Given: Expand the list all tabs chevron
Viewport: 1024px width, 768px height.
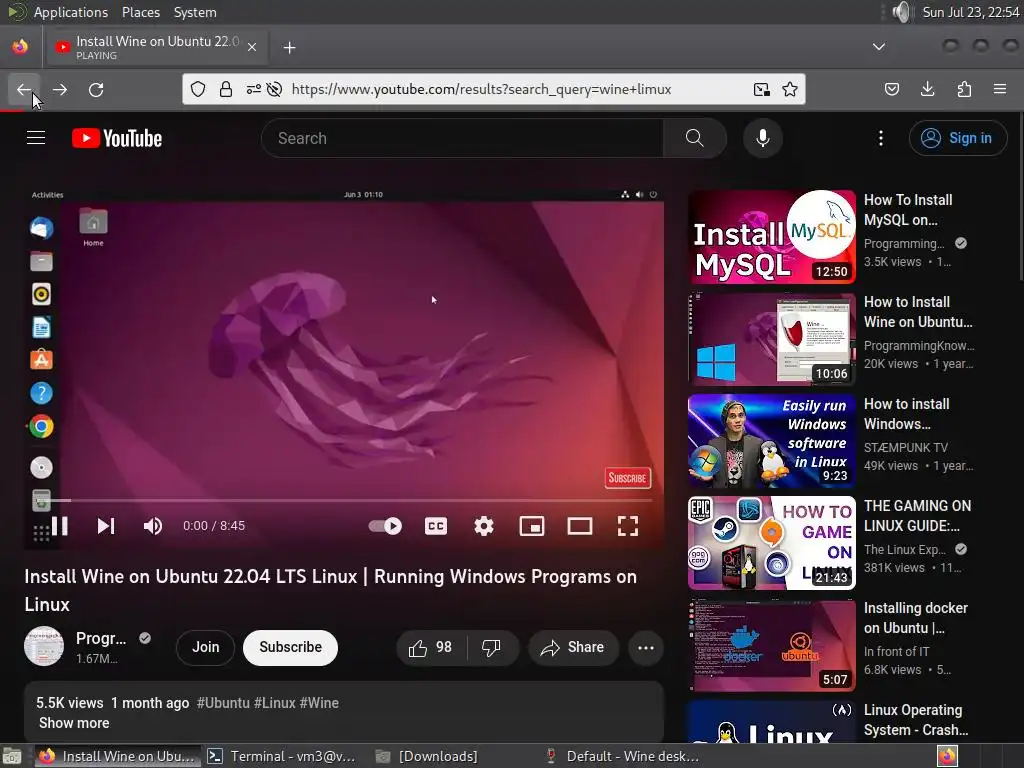Looking at the screenshot, I should [879, 47].
